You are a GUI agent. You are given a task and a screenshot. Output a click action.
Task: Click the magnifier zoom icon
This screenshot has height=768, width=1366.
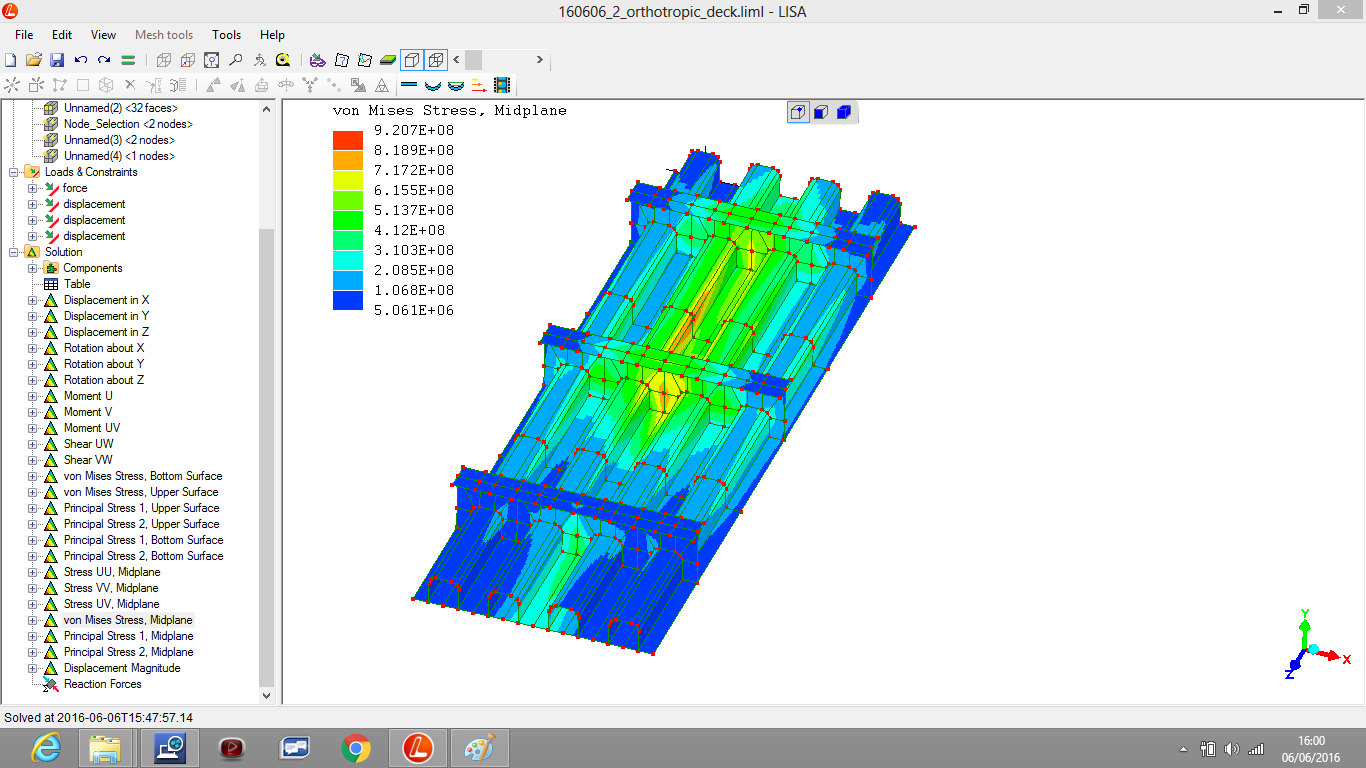pos(236,60)
